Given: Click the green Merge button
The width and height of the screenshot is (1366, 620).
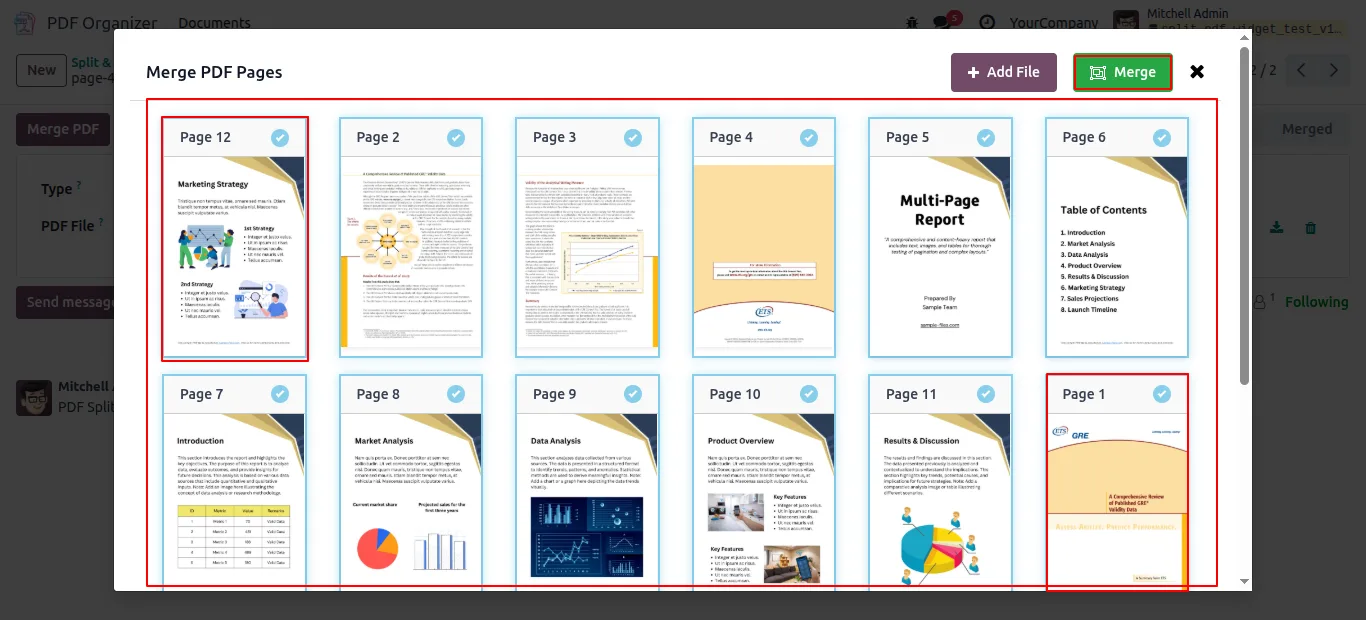Looking at the screenshot, I should point(1123,72).
